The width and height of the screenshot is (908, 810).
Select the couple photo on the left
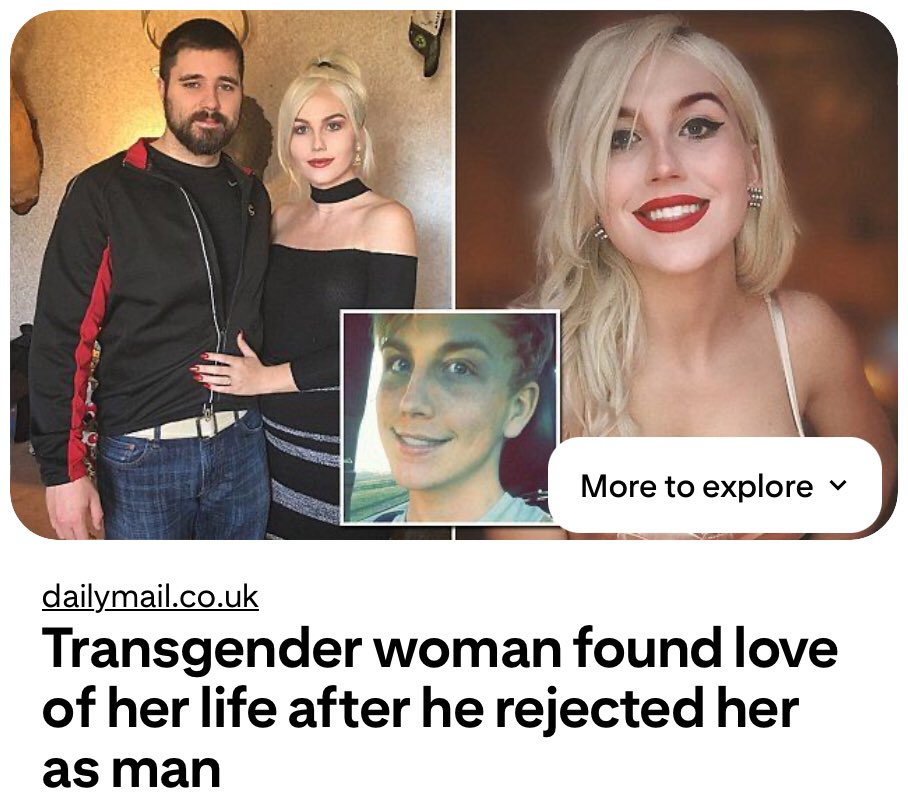click(230, 274)
